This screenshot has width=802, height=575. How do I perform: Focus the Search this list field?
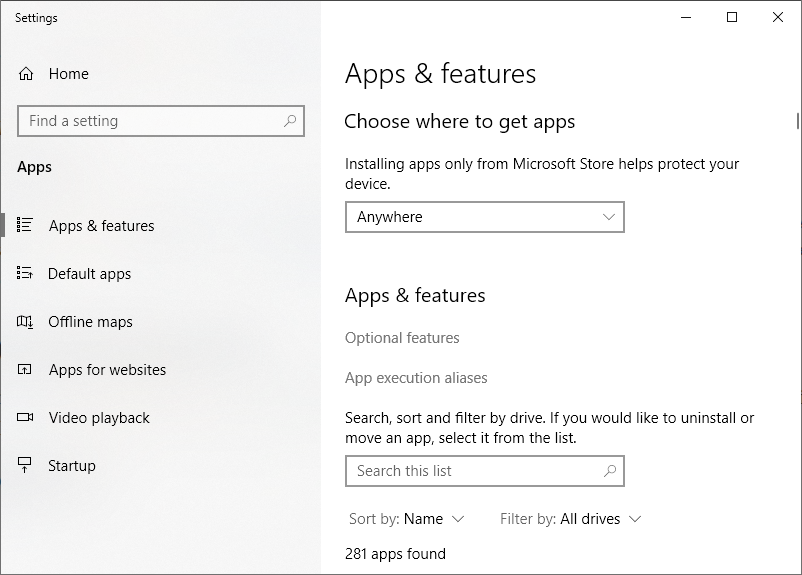(485, 471)
